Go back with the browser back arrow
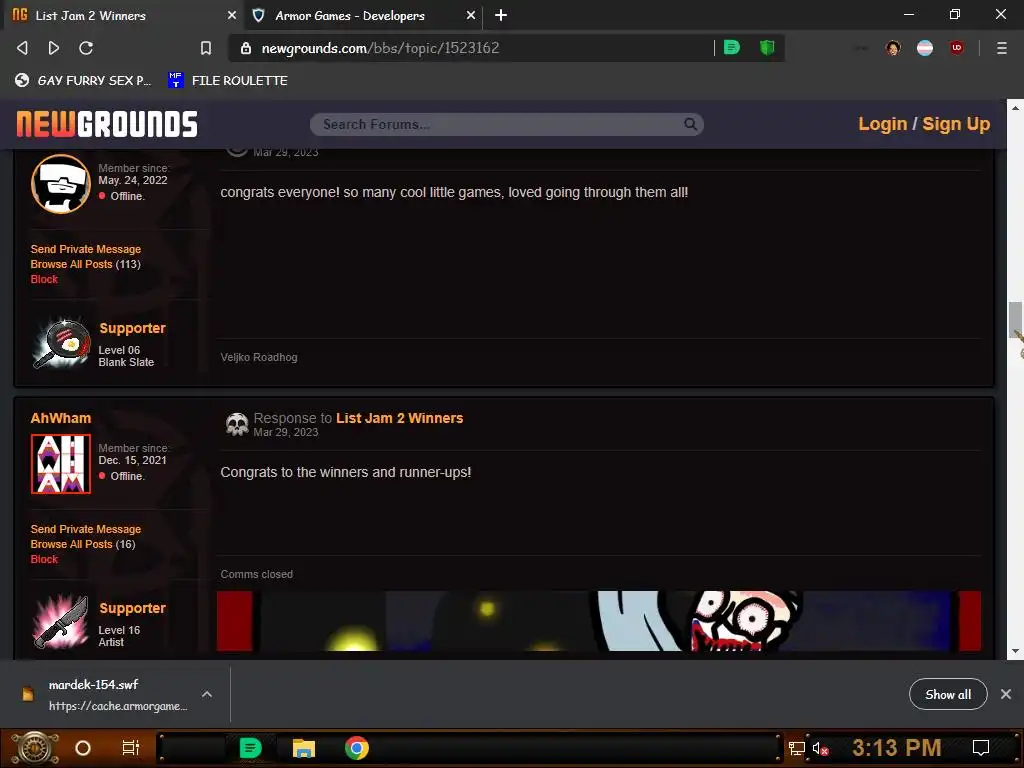The width and height of the screenshot is (1024, 768). click(x=22, y=48)
